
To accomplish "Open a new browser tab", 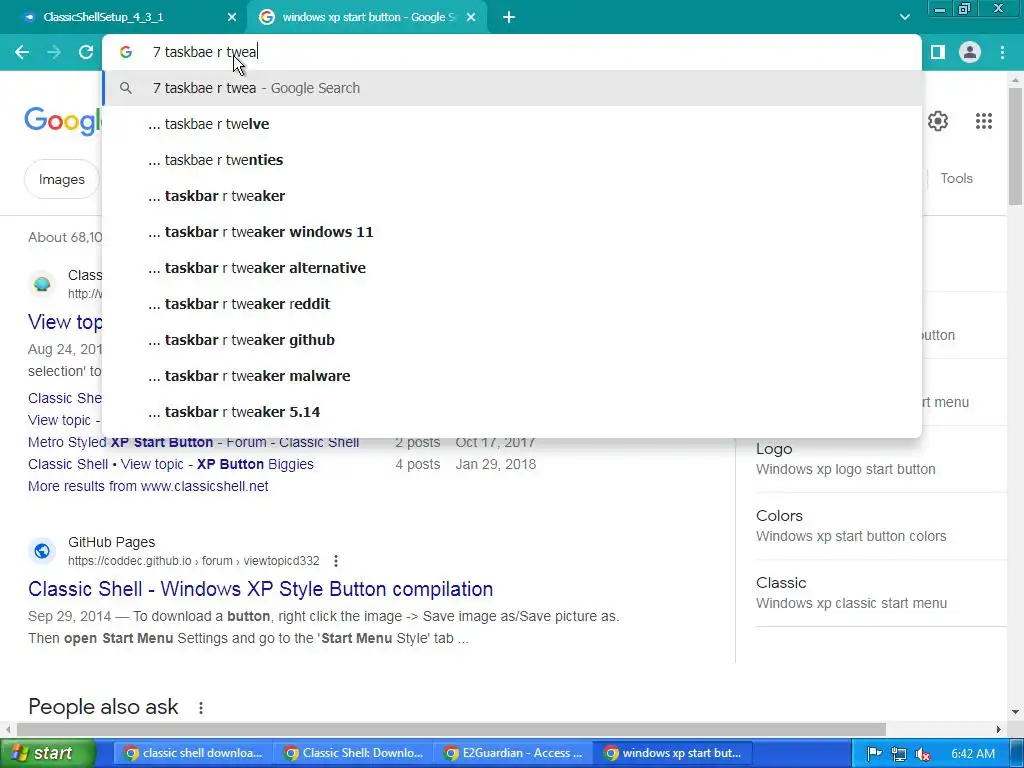I will coord(509,17).
